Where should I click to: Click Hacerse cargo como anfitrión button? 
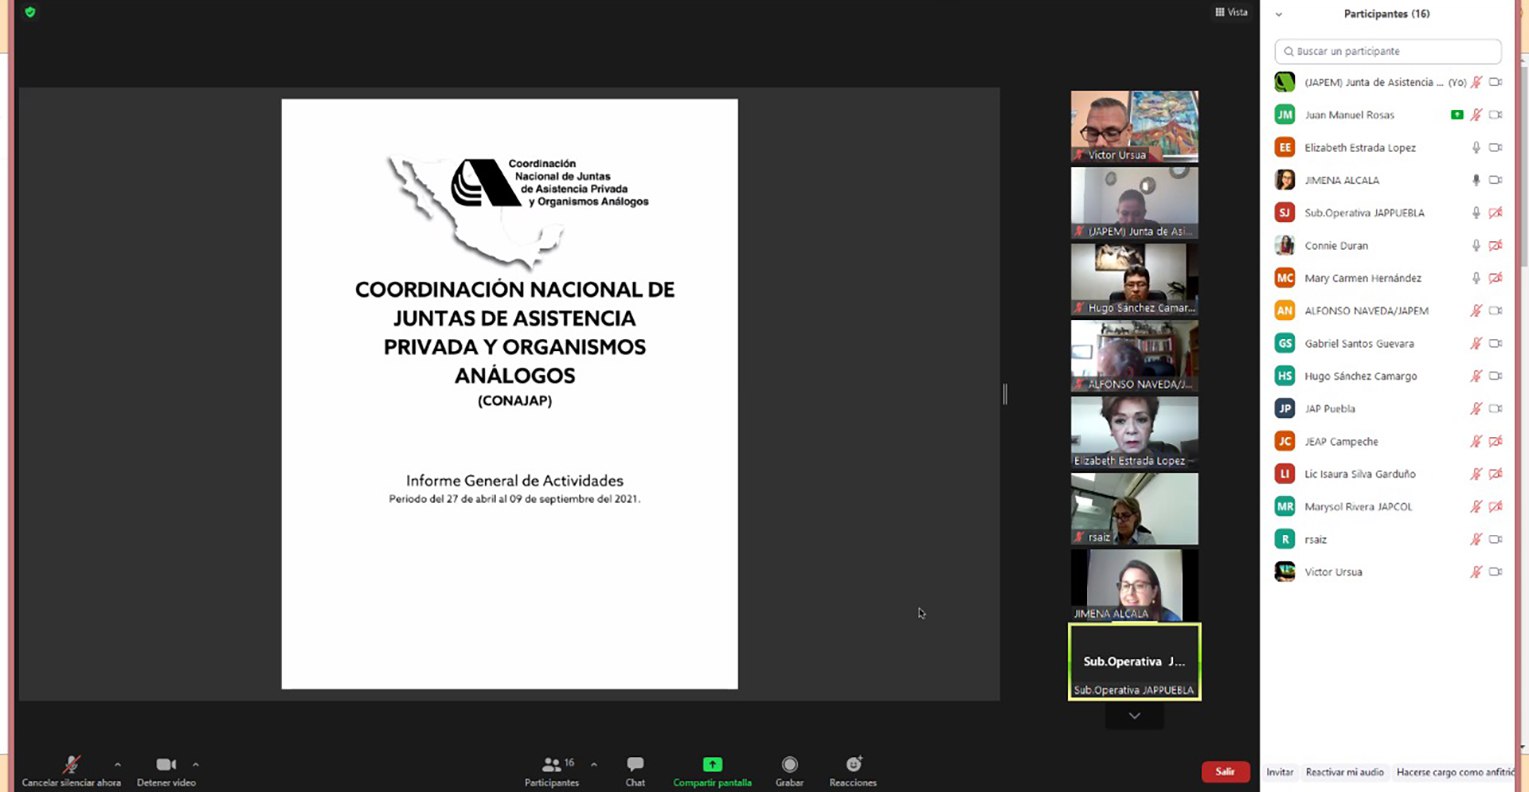[x=1455, y=772]
